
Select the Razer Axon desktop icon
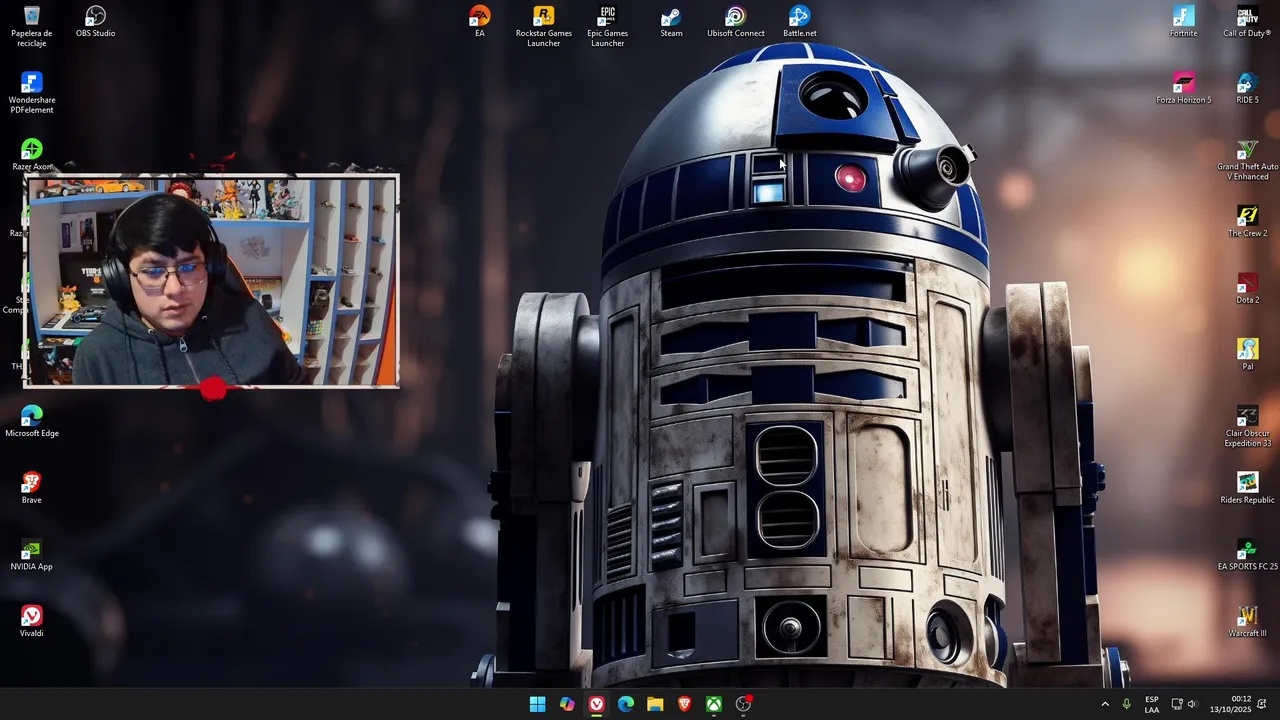[32, 156]
